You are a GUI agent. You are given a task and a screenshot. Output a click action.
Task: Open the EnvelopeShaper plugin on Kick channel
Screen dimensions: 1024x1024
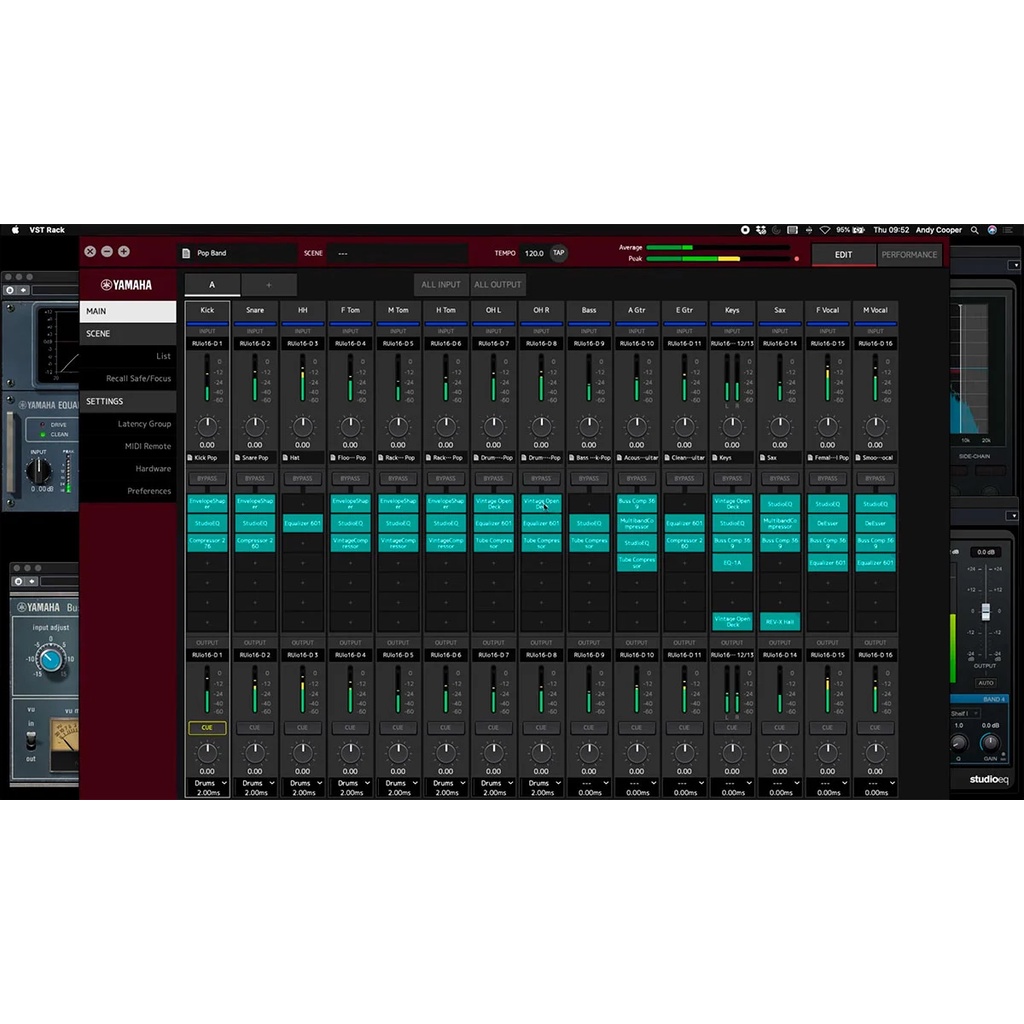[207, 504]
